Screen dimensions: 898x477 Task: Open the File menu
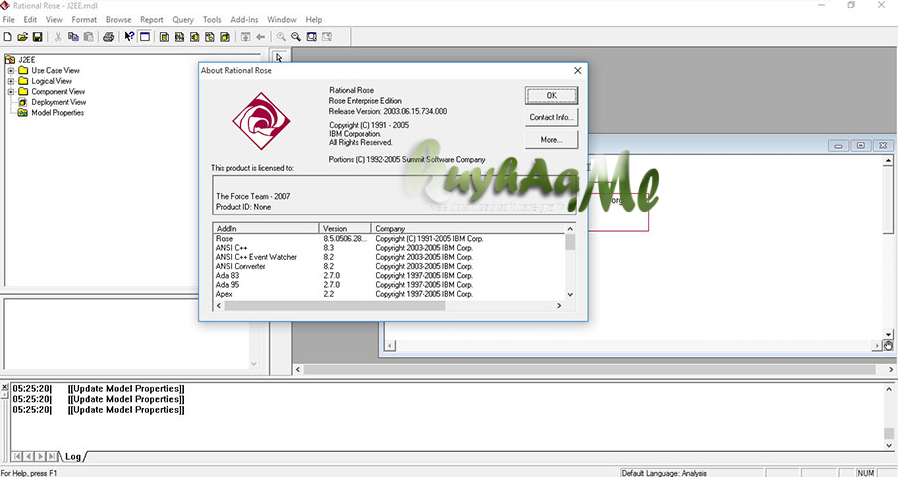[9, 19]
